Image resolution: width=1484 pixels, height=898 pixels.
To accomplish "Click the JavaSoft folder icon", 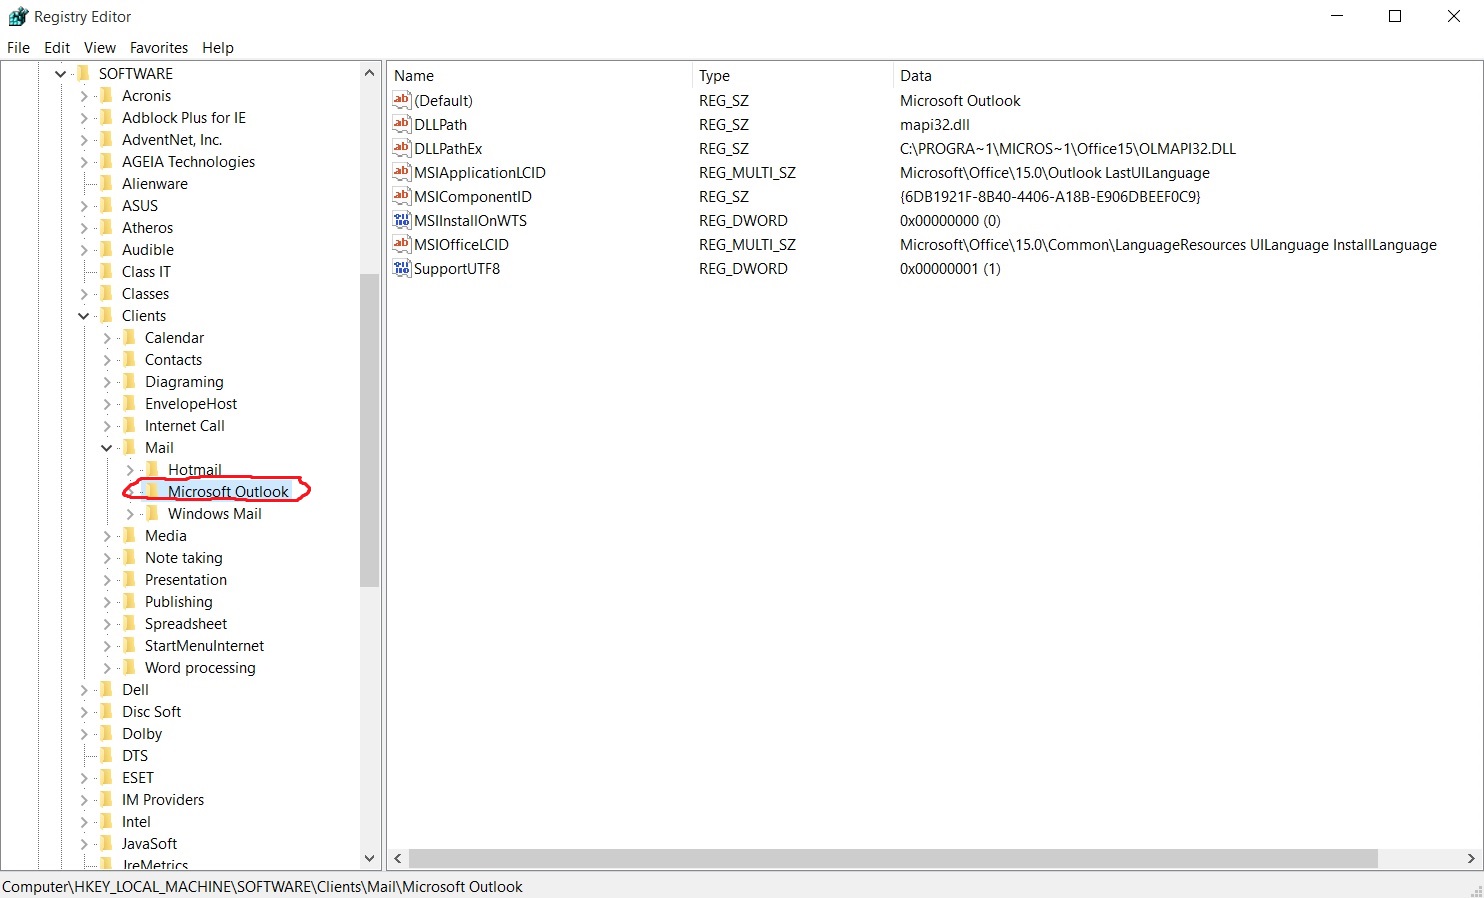I will point(106,843).
